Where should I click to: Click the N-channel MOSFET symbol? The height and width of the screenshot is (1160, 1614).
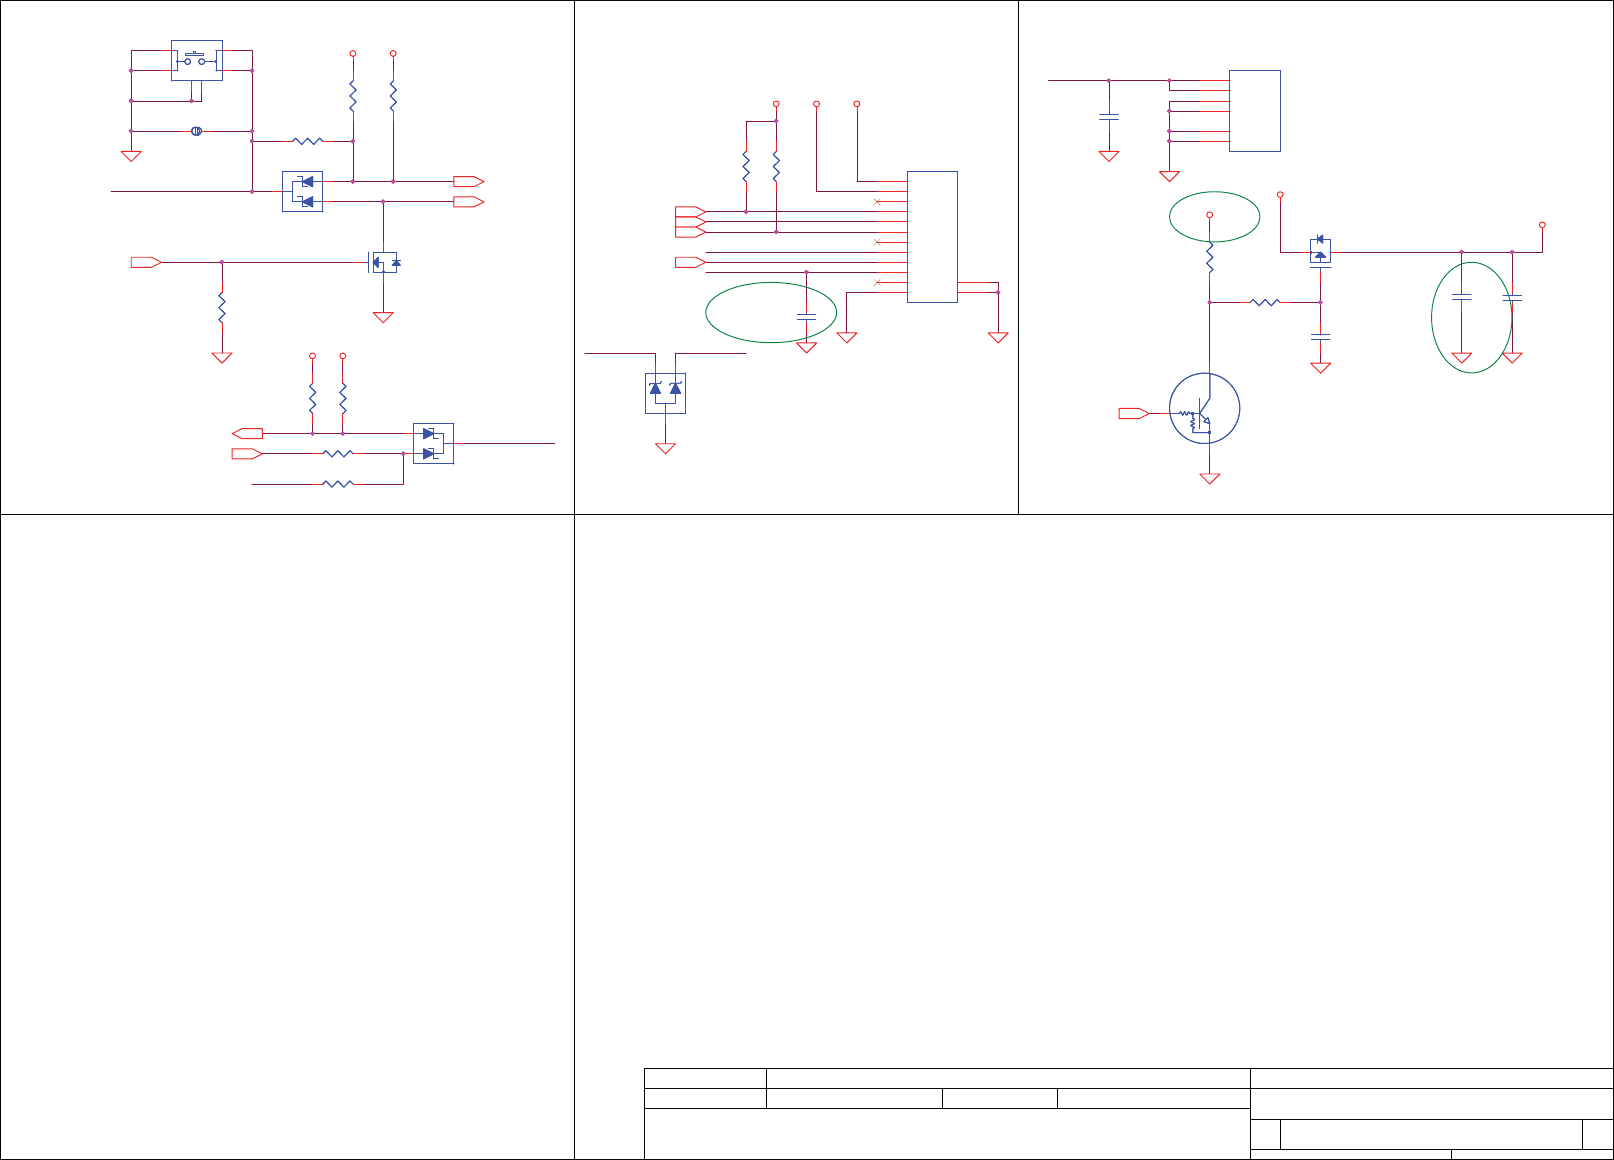[385, 262]
